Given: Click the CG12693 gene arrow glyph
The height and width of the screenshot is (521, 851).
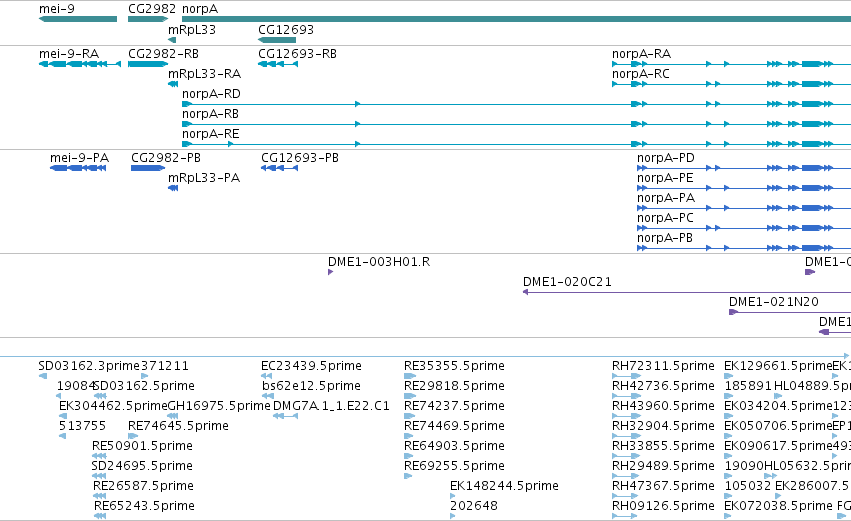Looking at the screenshot, I should [277, 40].
